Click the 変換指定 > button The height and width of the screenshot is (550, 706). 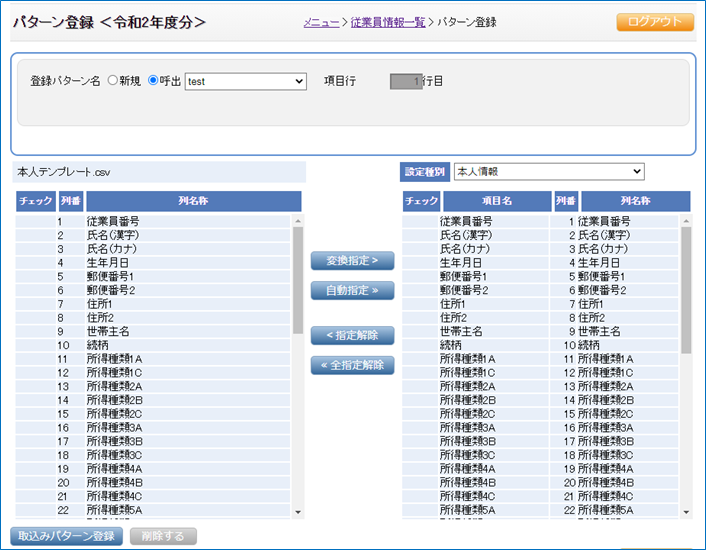(352, 260)
